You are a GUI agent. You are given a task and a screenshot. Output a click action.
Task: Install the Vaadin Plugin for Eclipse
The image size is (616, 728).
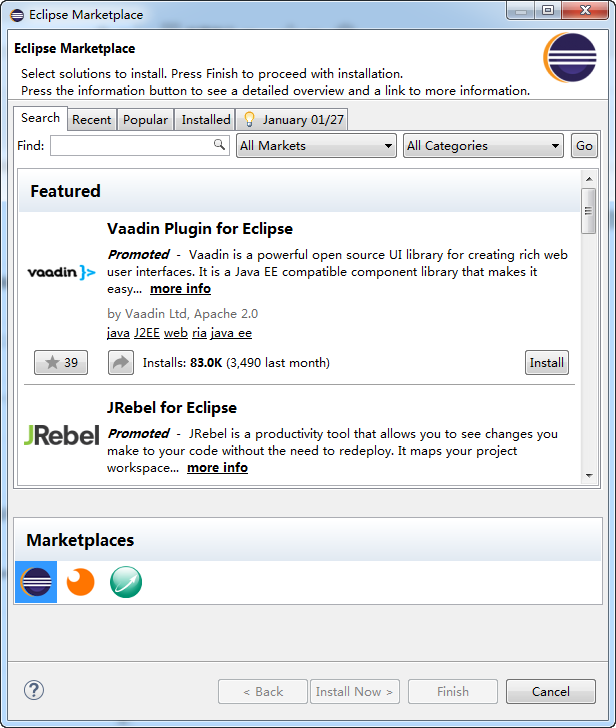click(x=546, y=363)
